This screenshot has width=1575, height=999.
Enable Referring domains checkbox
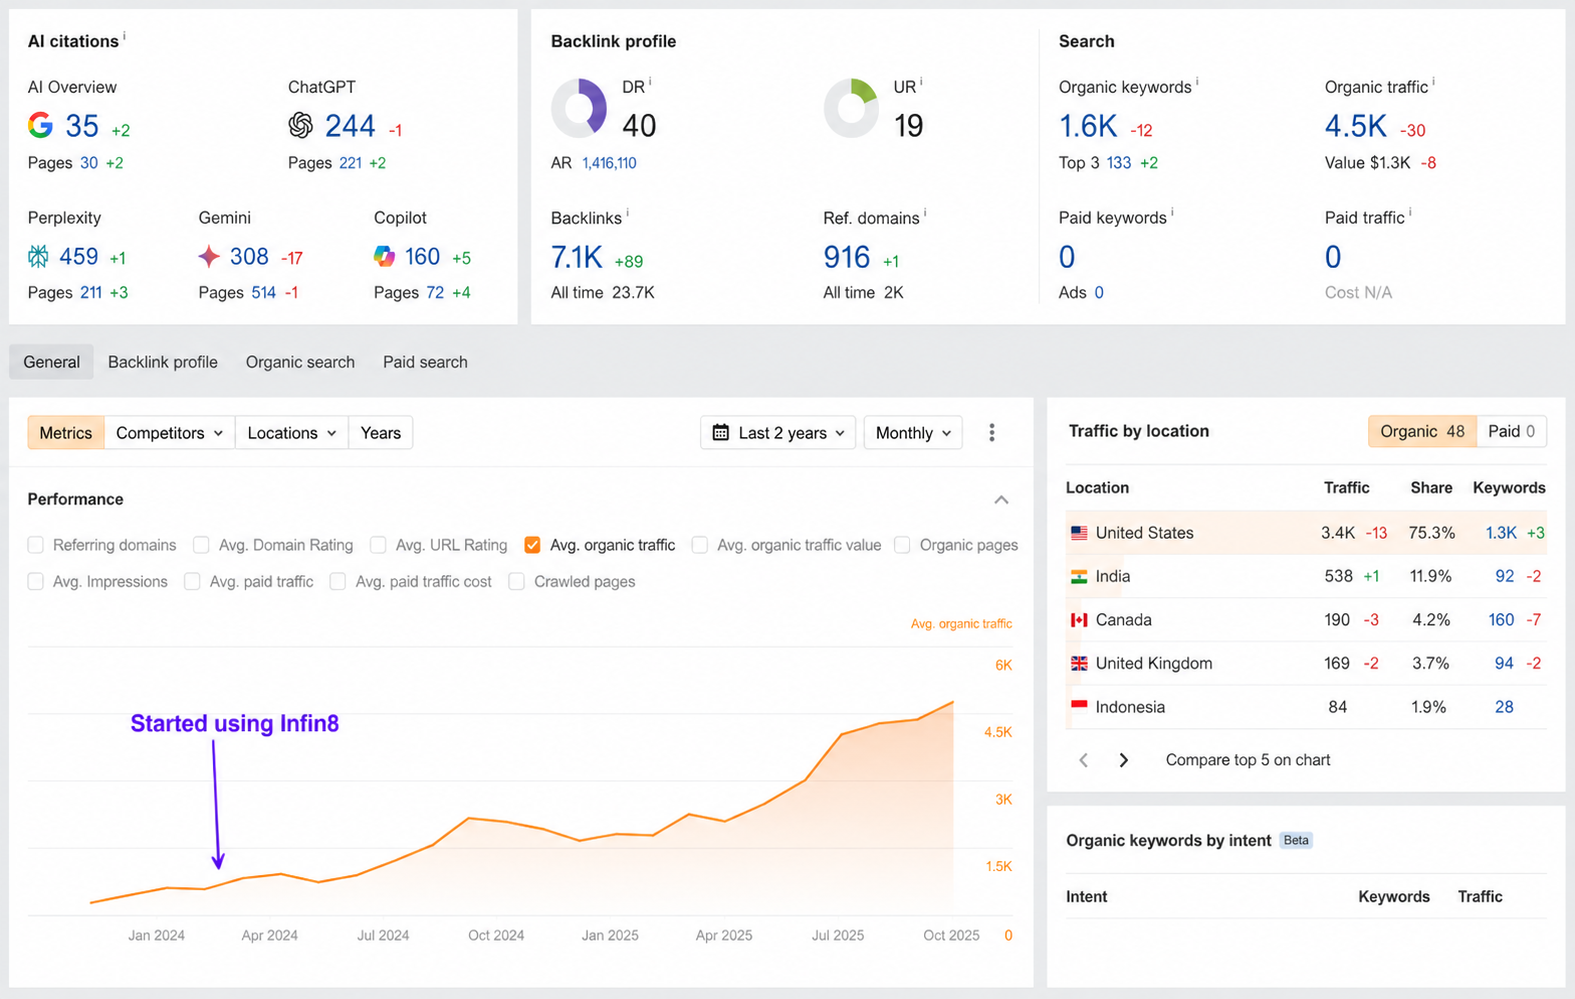pos(36,545)
